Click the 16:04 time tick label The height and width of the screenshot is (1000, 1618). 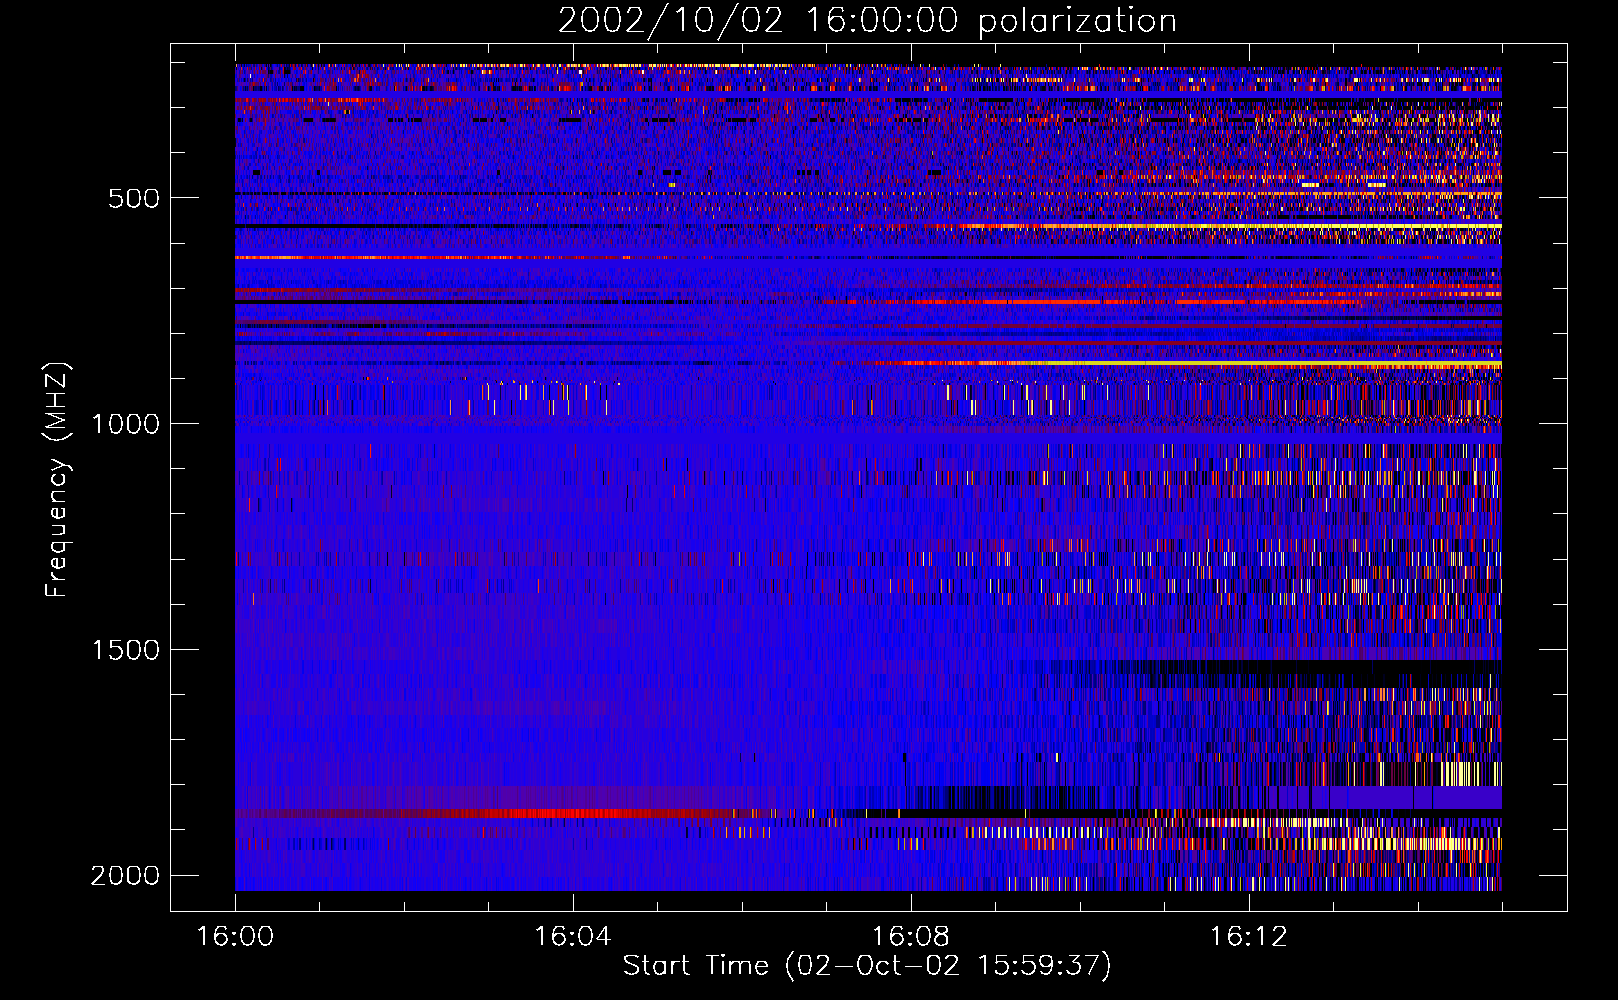pos(573,937)
